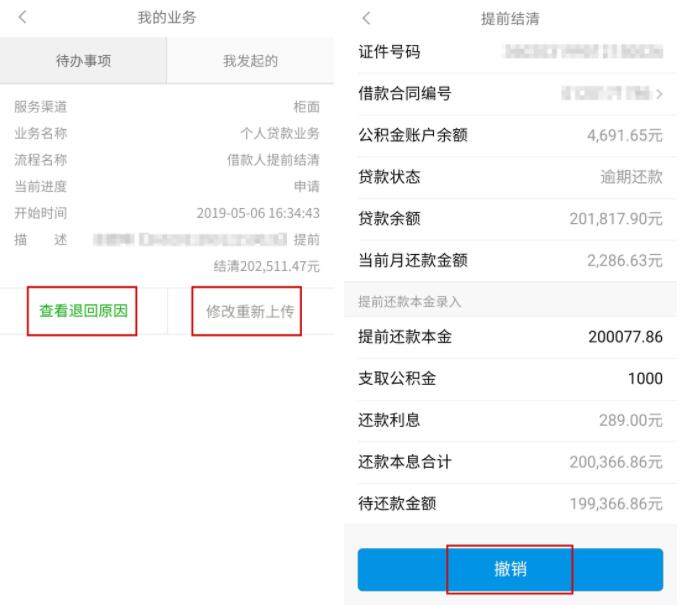Select the 还款本息合计 value 200,366.86元
Screen dimensions: 683x605
click(x=616, y=462)
